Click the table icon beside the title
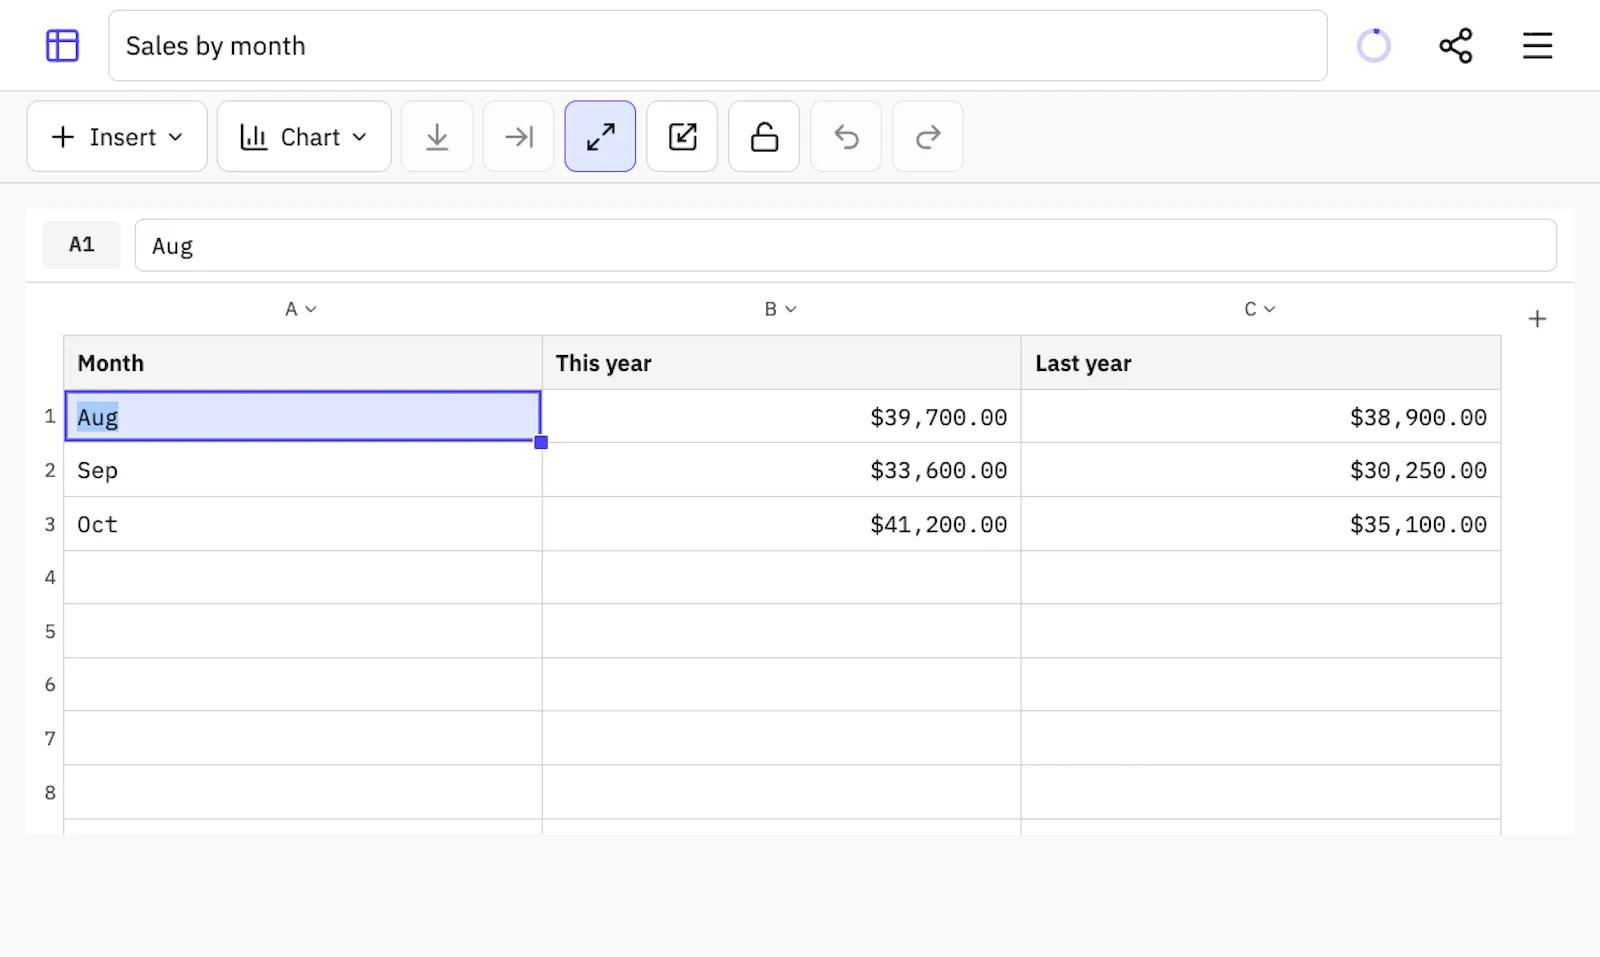 pos(62,46)
